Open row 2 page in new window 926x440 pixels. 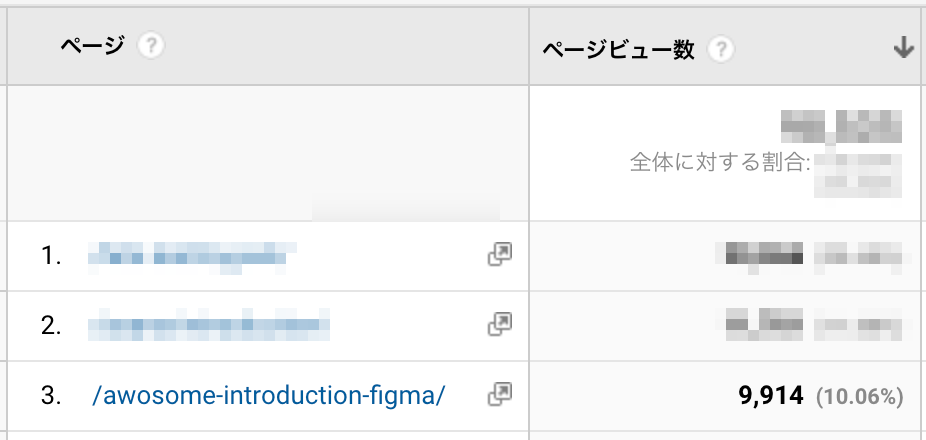(499, 324)
